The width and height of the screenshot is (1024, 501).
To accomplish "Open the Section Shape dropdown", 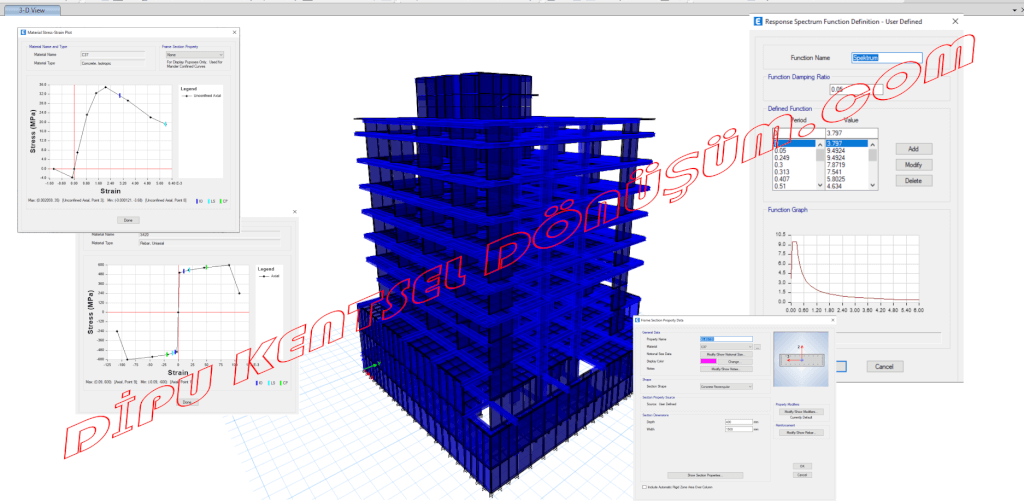I will pos(726,387).
